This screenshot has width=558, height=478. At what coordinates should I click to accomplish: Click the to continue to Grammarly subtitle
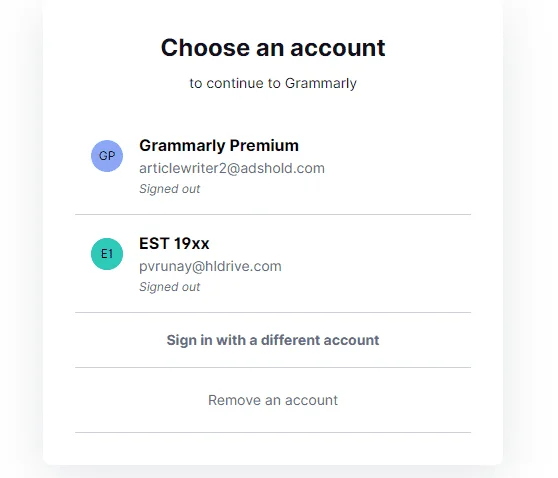273,83
